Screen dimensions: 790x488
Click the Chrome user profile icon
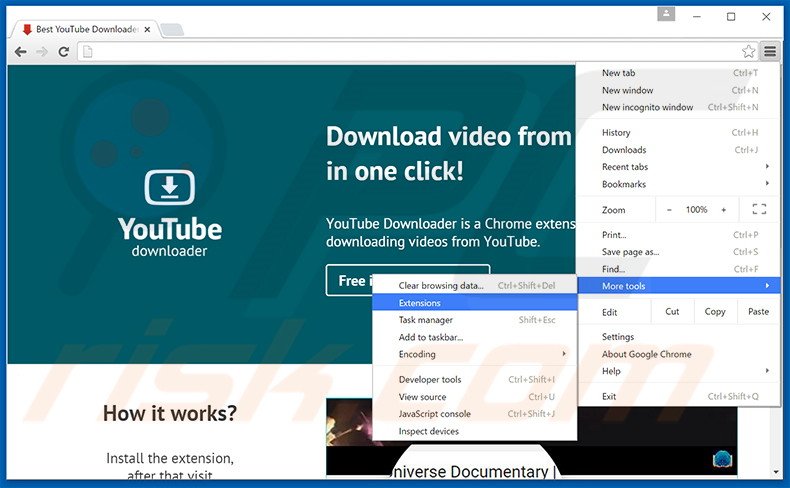tap(666, 14)
